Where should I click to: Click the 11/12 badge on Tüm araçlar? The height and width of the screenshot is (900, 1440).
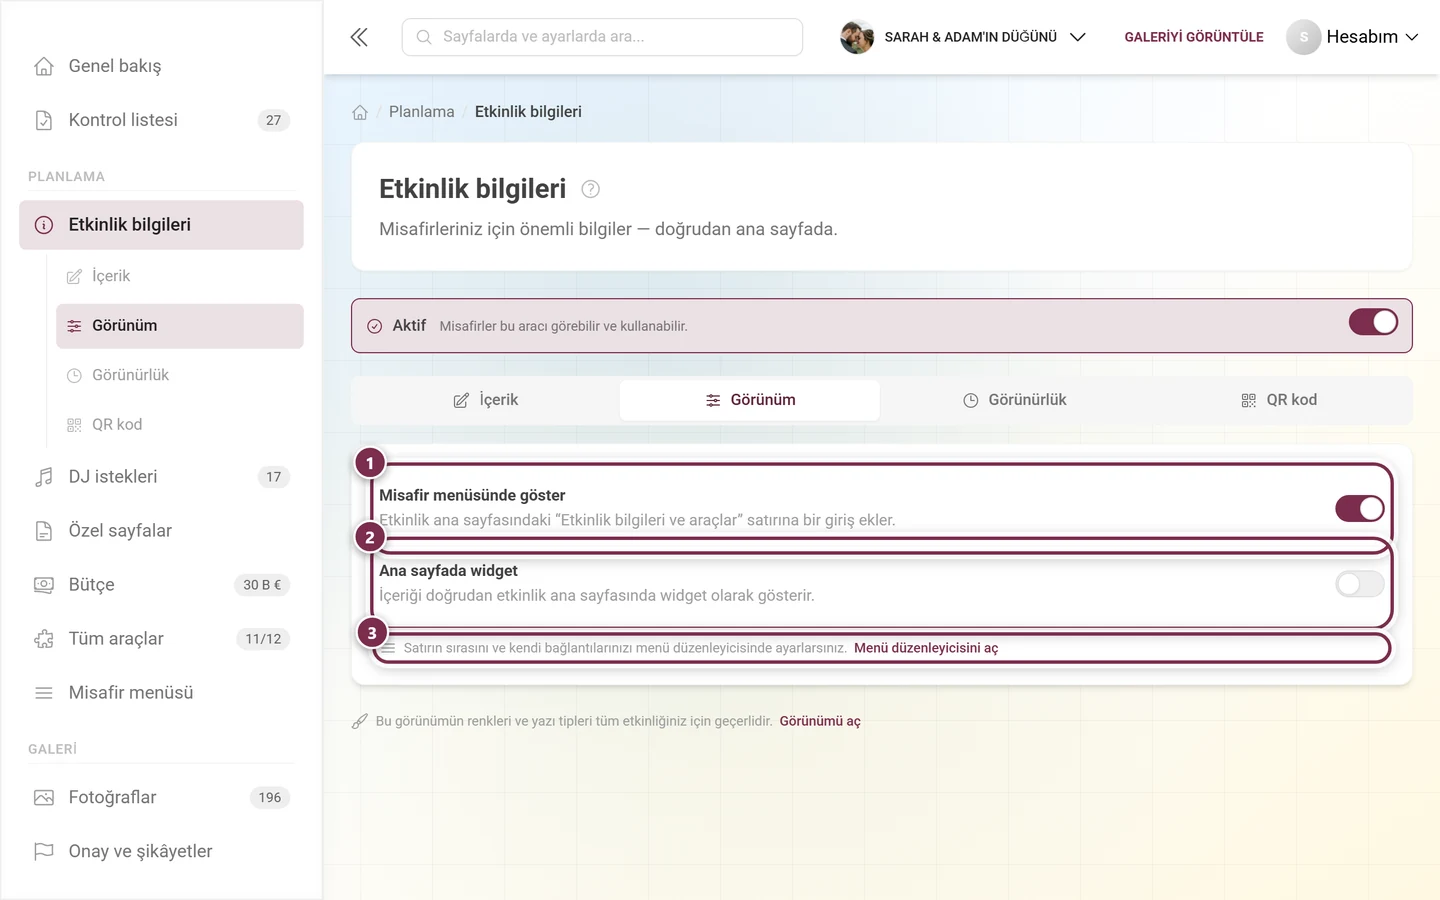tap(263, 639)
